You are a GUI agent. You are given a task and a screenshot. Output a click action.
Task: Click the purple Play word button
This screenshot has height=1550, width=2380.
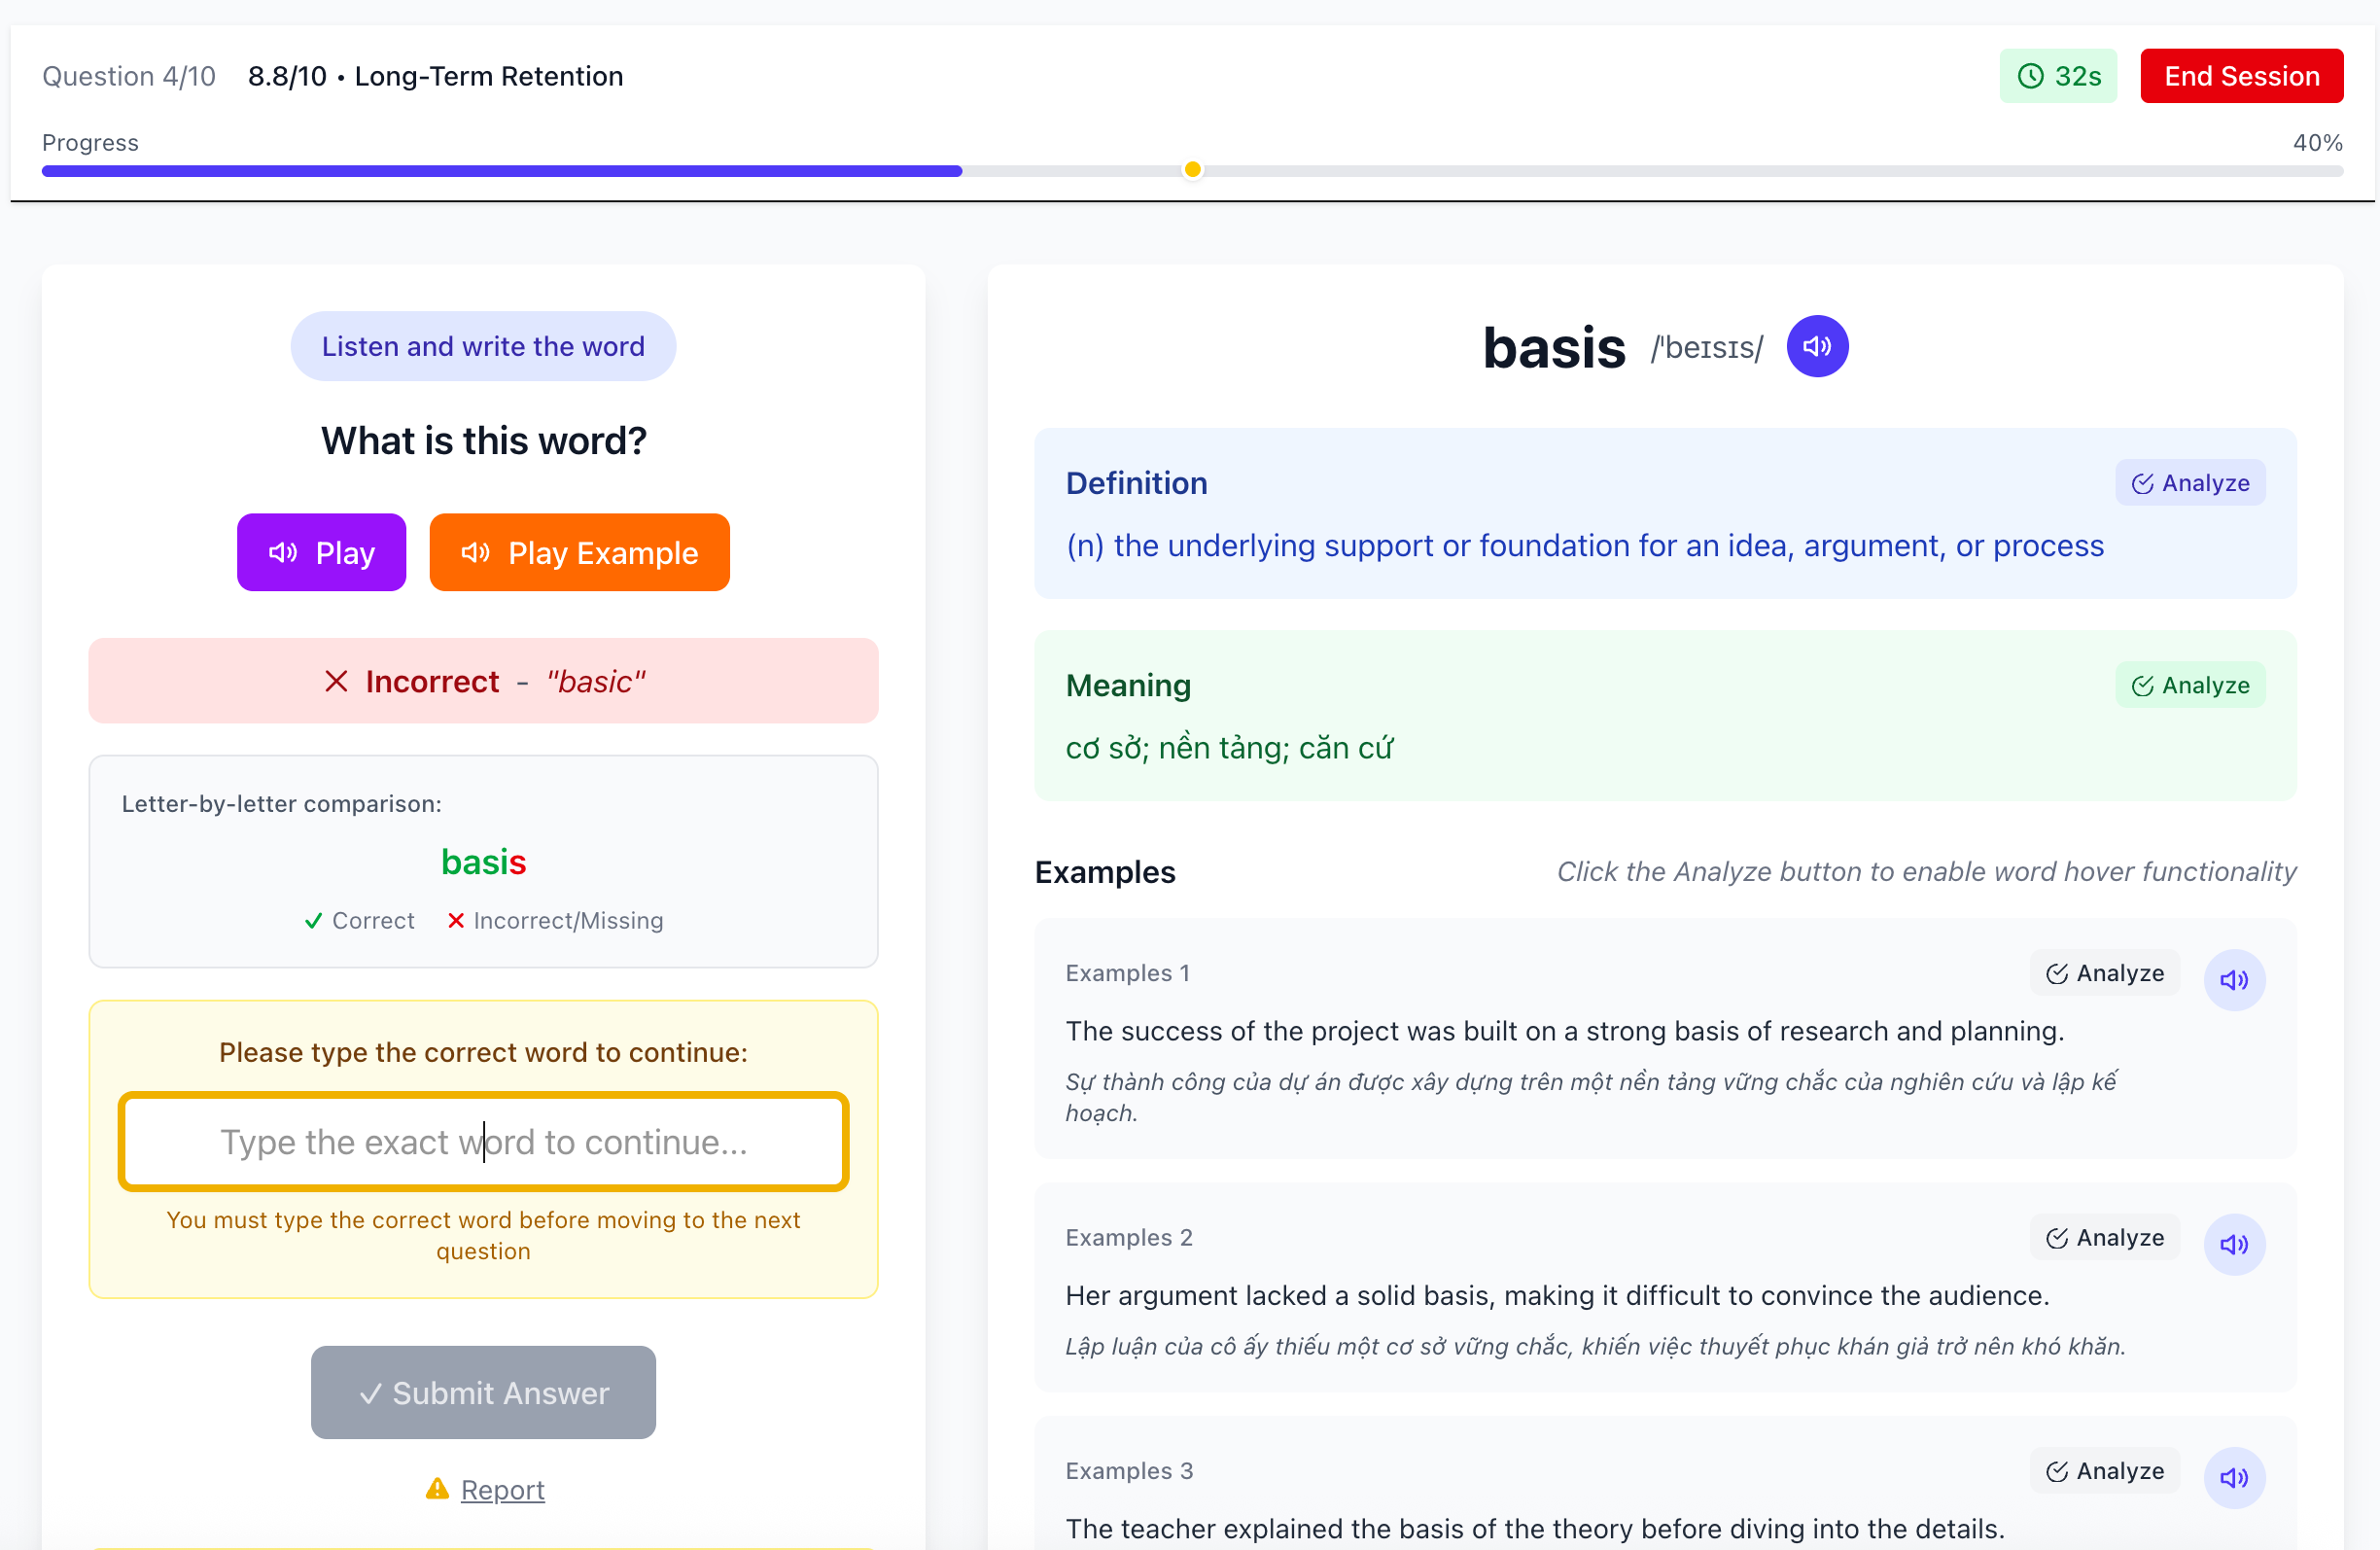click(x=321, y=552)
